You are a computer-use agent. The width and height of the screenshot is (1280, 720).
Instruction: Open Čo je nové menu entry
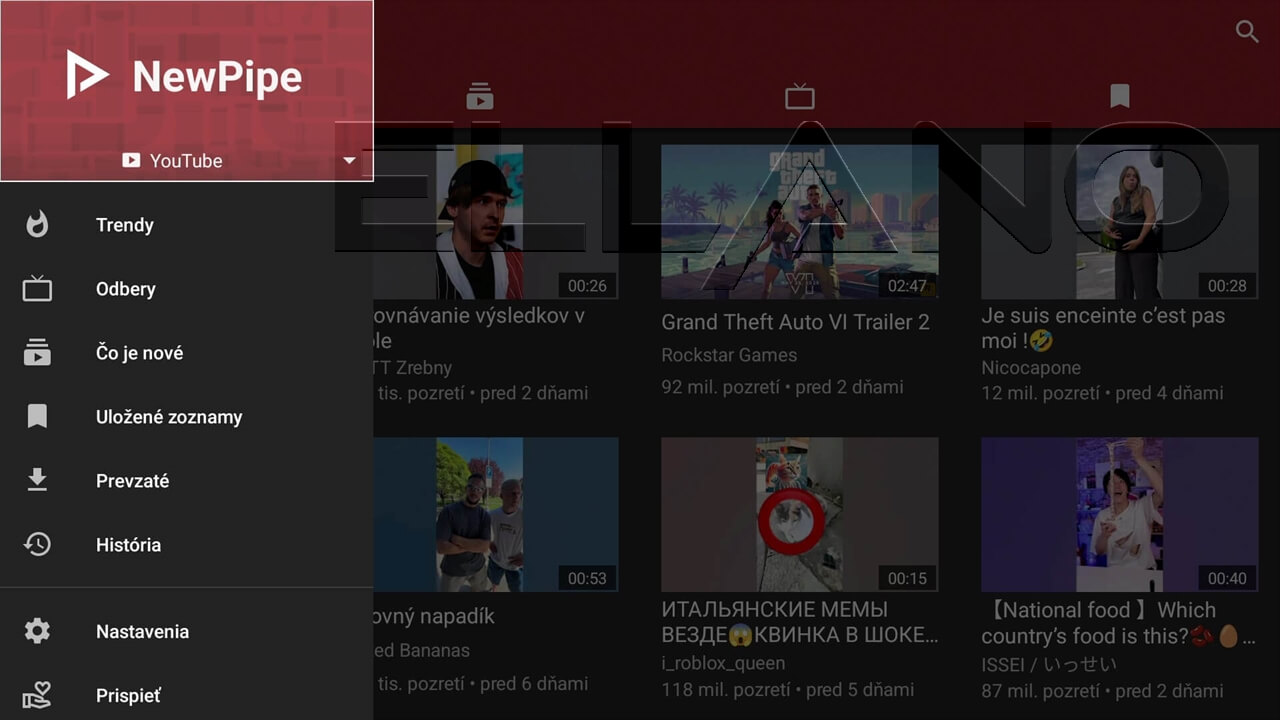[186, 352]
